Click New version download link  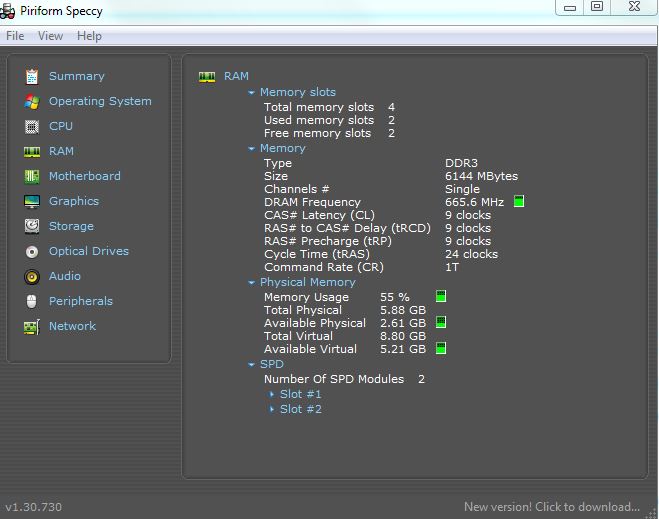click(552, 507)
